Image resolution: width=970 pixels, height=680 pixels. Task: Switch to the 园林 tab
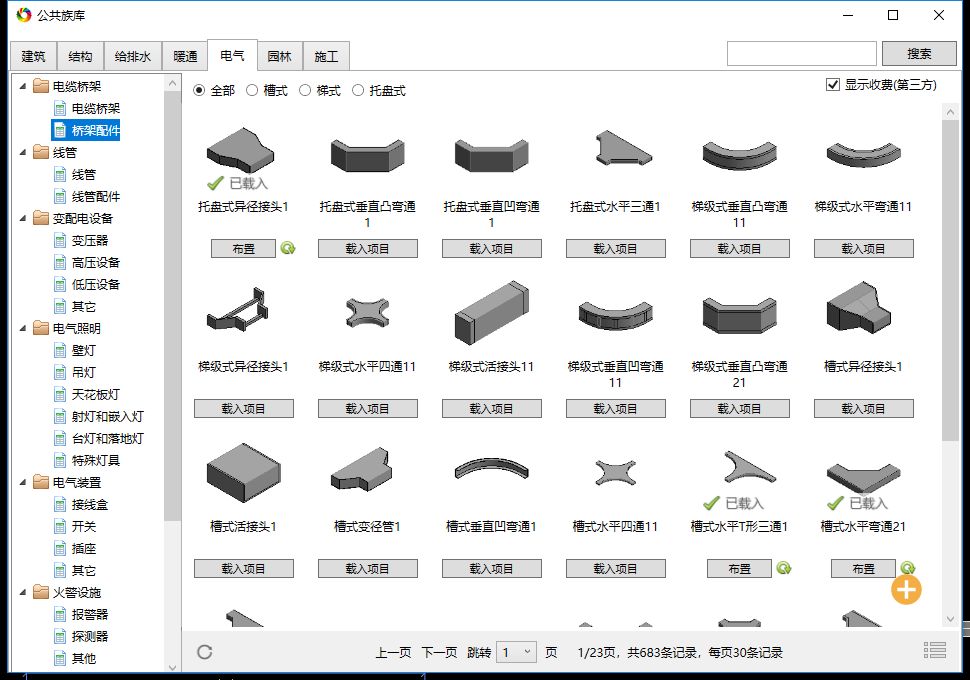point(280,56)
